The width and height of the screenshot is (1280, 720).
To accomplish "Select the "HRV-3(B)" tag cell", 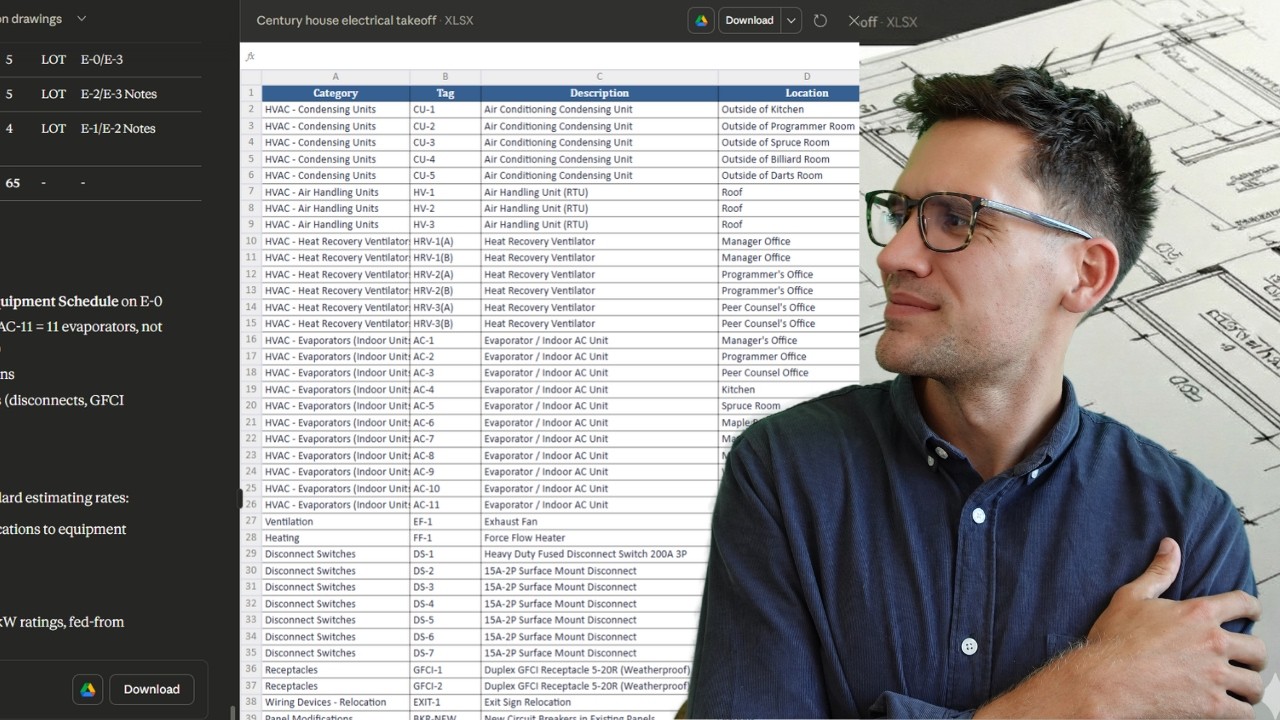I will coord(445,324).
